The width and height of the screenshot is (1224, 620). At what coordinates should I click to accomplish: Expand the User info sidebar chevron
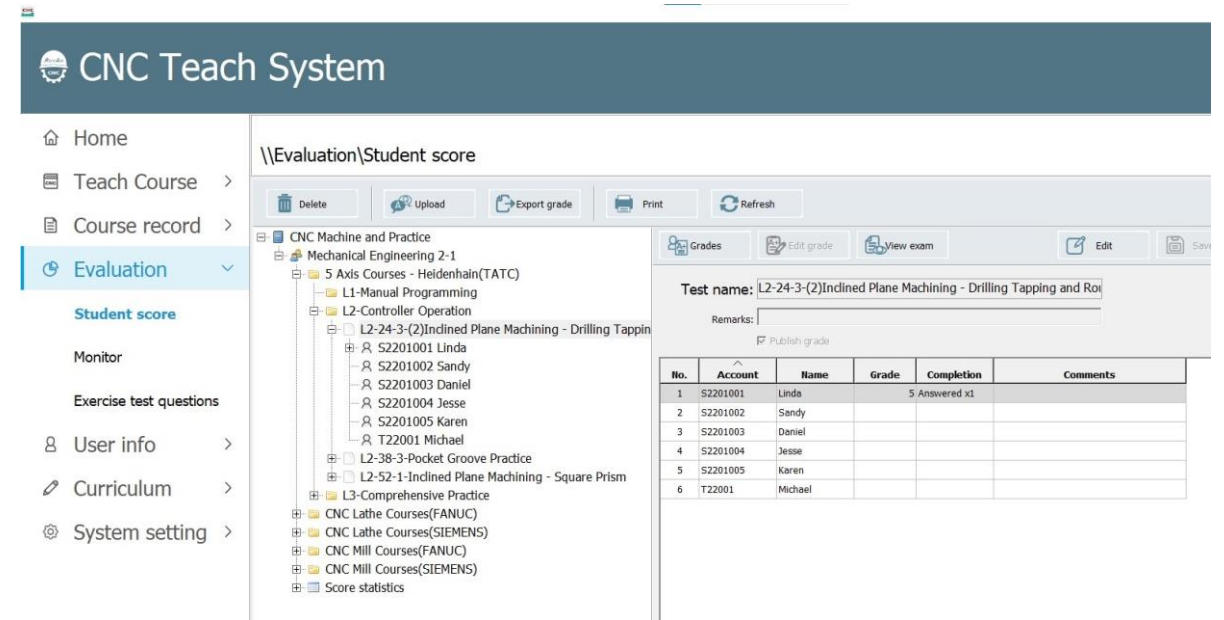coord(227,445)
